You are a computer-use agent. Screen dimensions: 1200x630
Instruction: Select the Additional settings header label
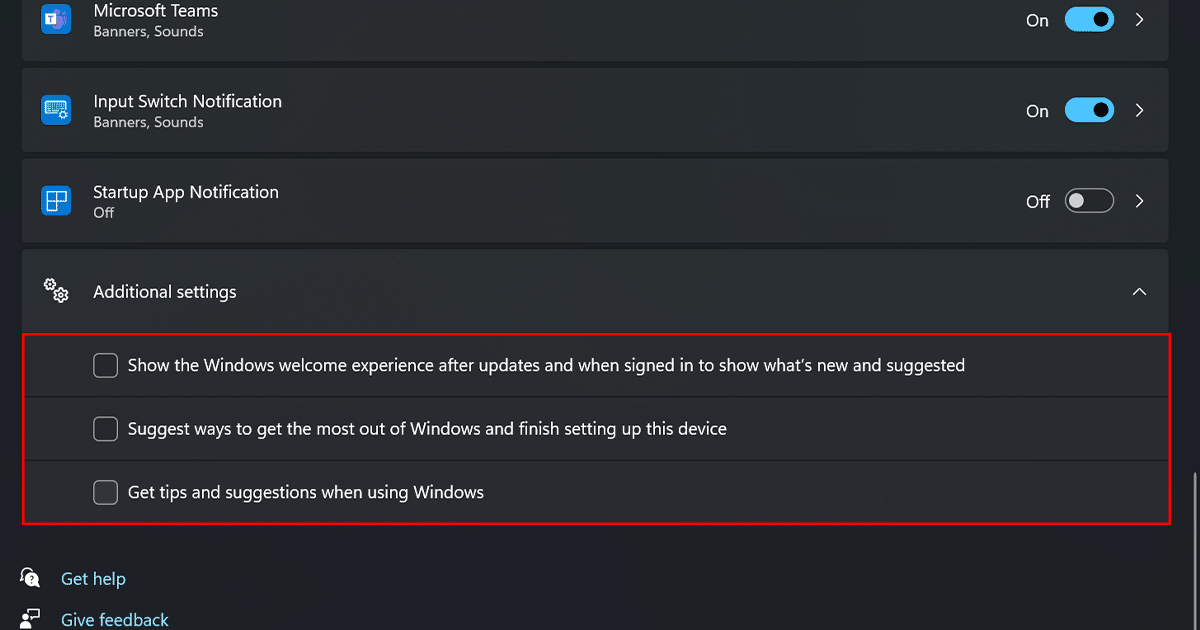pyautogui.click(x=165, y=292)
